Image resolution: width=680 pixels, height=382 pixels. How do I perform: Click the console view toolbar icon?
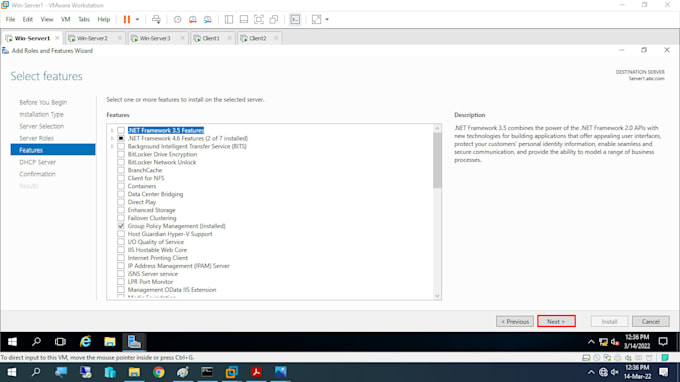click(295, 20)
